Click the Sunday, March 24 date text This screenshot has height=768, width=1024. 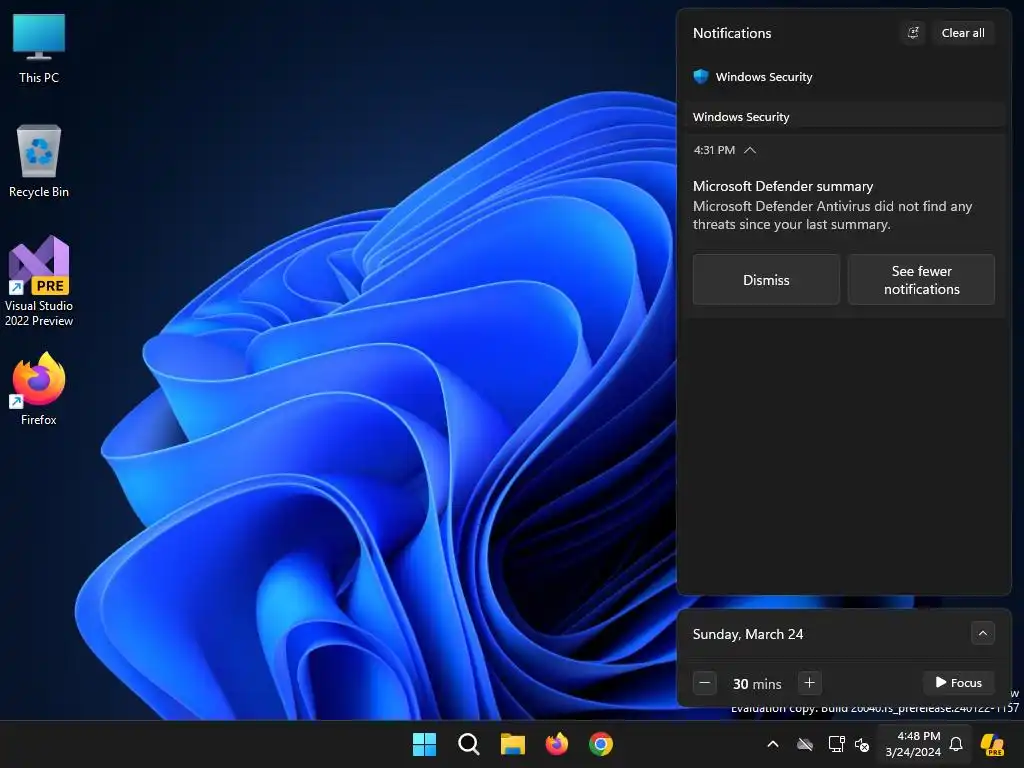pyautogui.click(x=748, y=634)
